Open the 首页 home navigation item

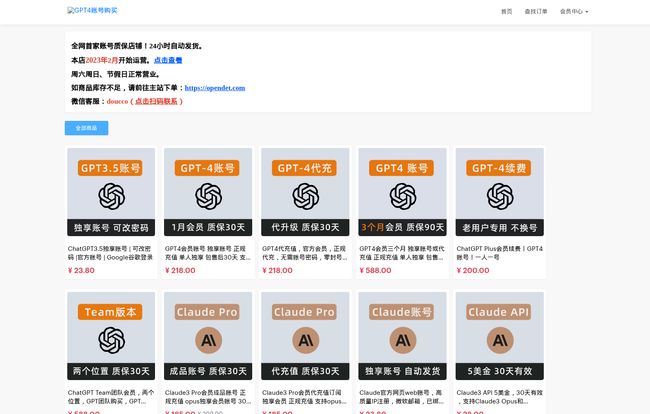click(507, 12)
